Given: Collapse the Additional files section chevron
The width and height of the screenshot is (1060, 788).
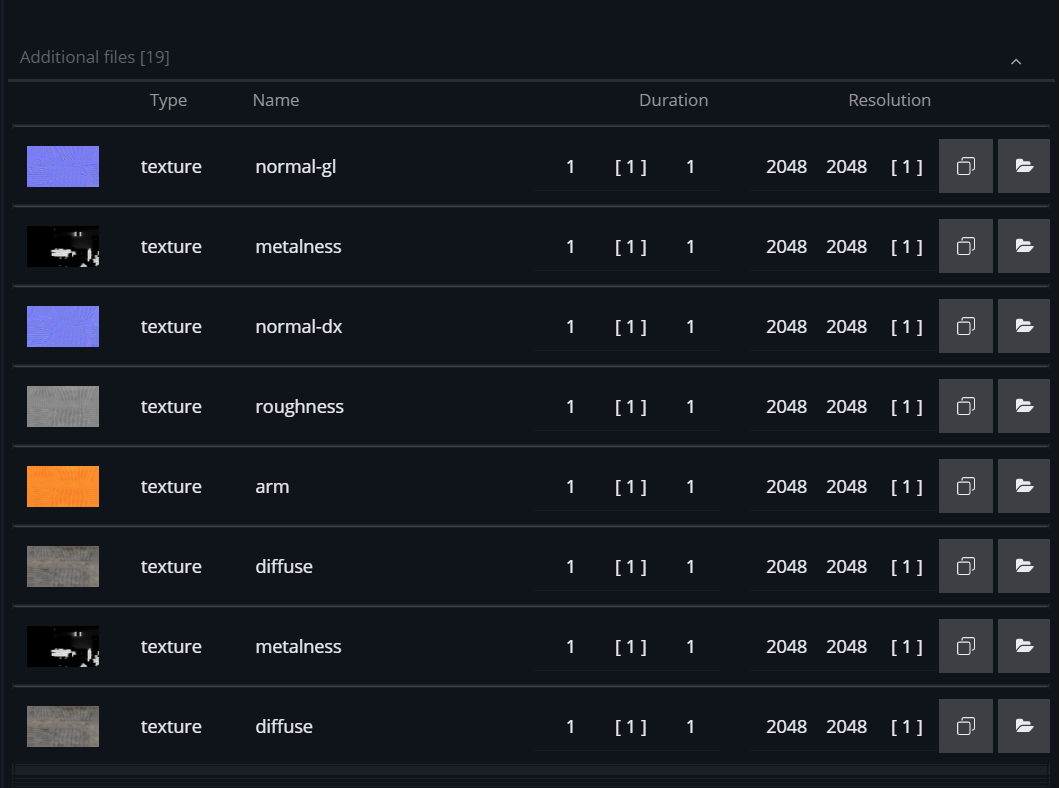Looking at the screenshot, I should tap(1016, 62).
